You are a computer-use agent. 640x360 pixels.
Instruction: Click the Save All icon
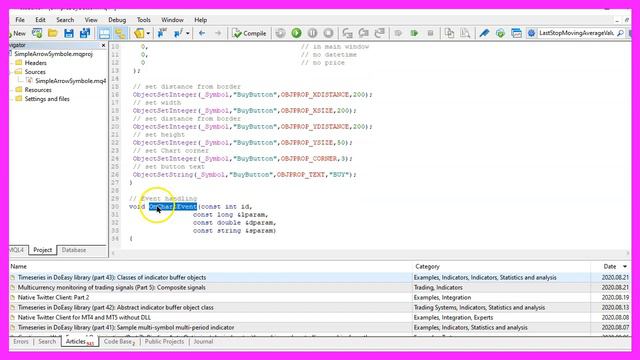84,33
